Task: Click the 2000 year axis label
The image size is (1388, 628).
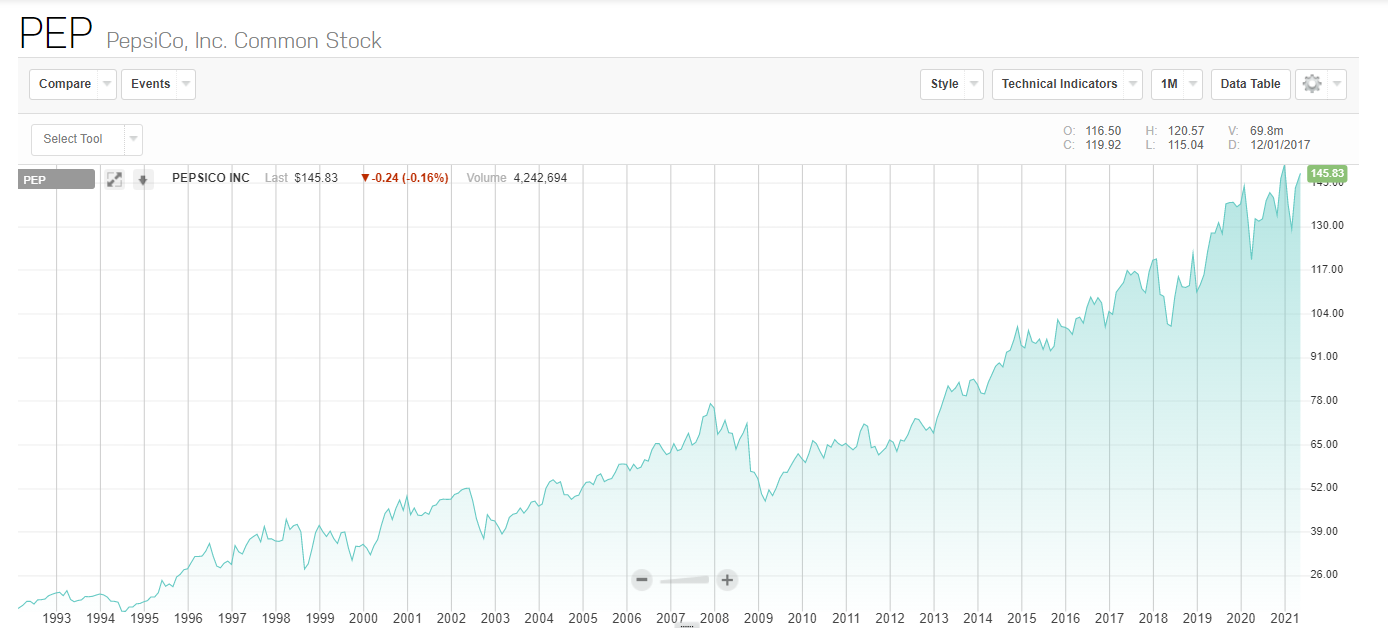Action: point(363,618)
